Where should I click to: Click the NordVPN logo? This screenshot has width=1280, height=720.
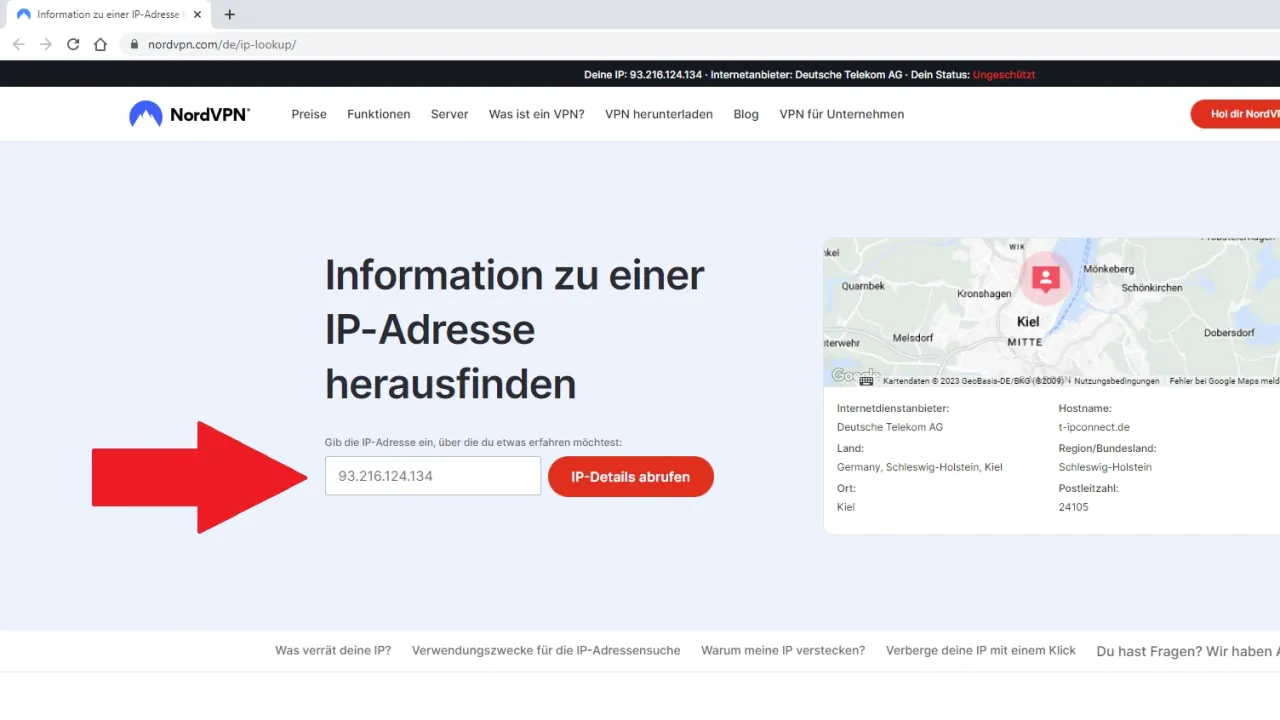click(x=189, y=114)
